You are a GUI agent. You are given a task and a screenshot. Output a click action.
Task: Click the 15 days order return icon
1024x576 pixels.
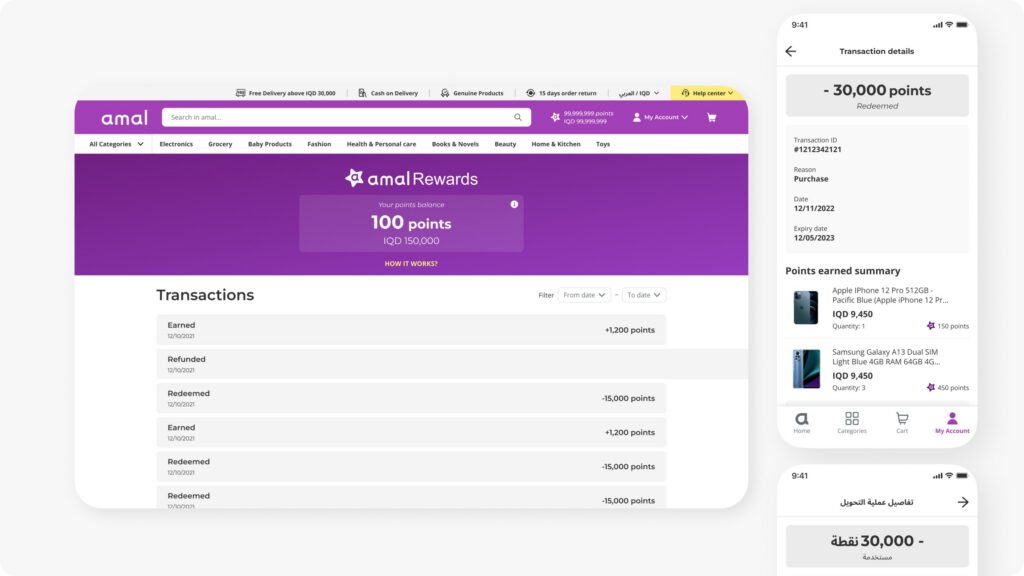(530, 93)
